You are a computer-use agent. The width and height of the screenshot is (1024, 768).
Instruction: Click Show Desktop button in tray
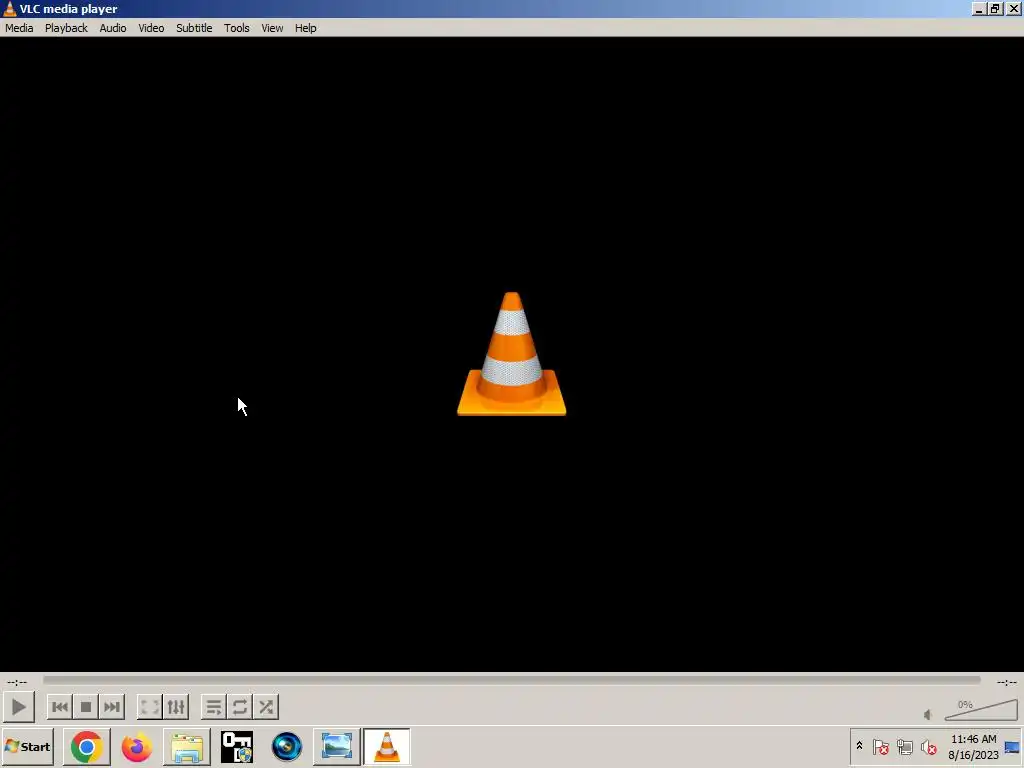1012,746
